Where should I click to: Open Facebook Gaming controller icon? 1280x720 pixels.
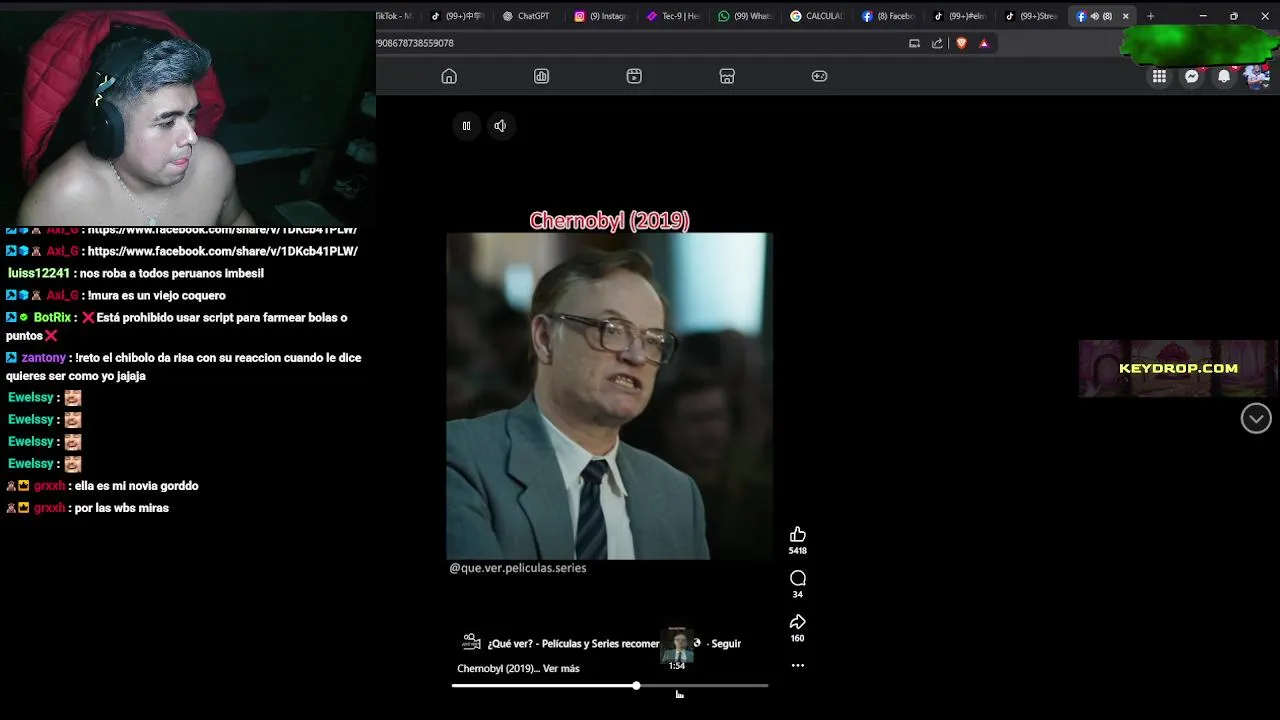(819, 76)
